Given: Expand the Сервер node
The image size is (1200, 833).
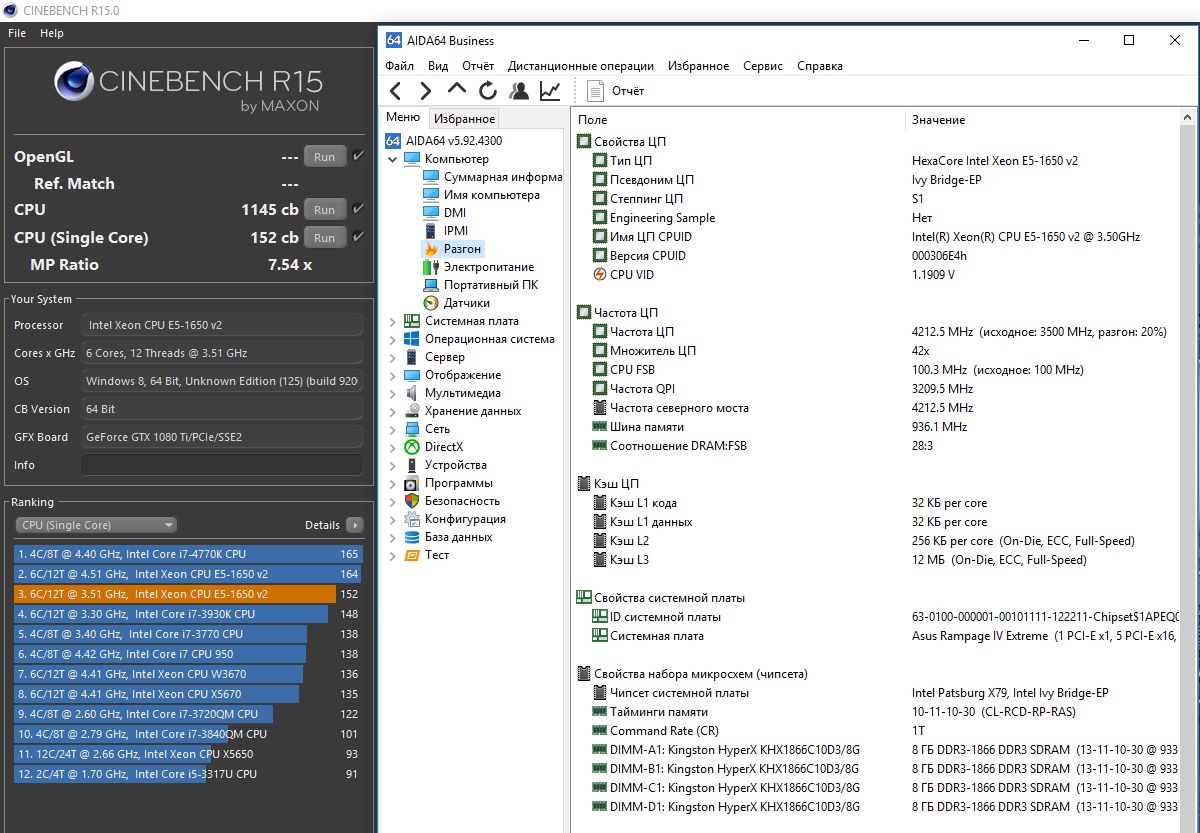Looking at the screenshot, I should pyautogui.click(x=393, y=357).
